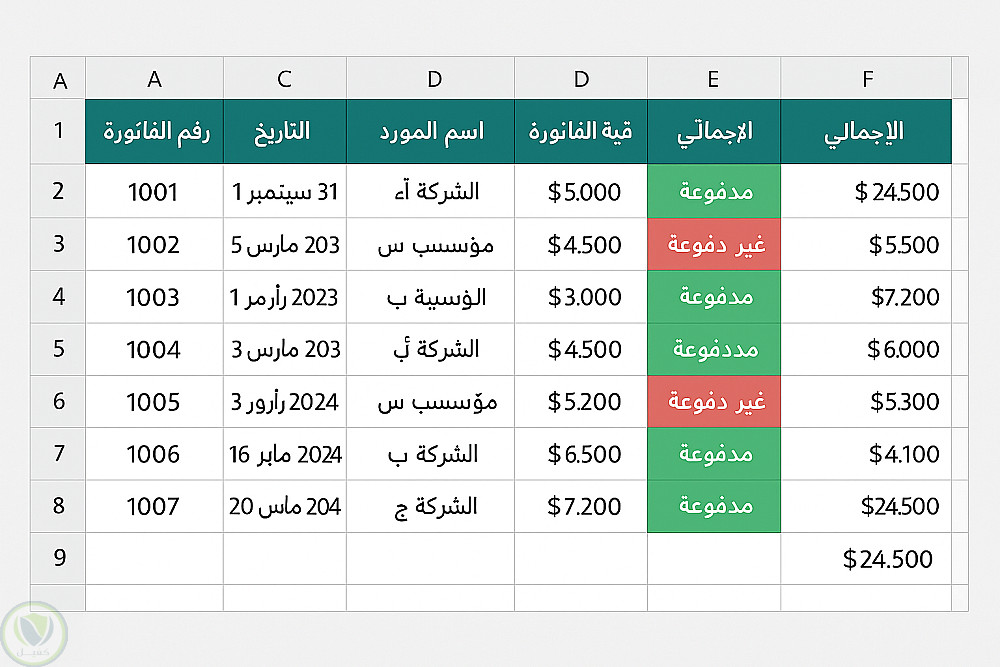Select the row 9 header number
The image size is (1000, 667).
click(x=59, y=558)
